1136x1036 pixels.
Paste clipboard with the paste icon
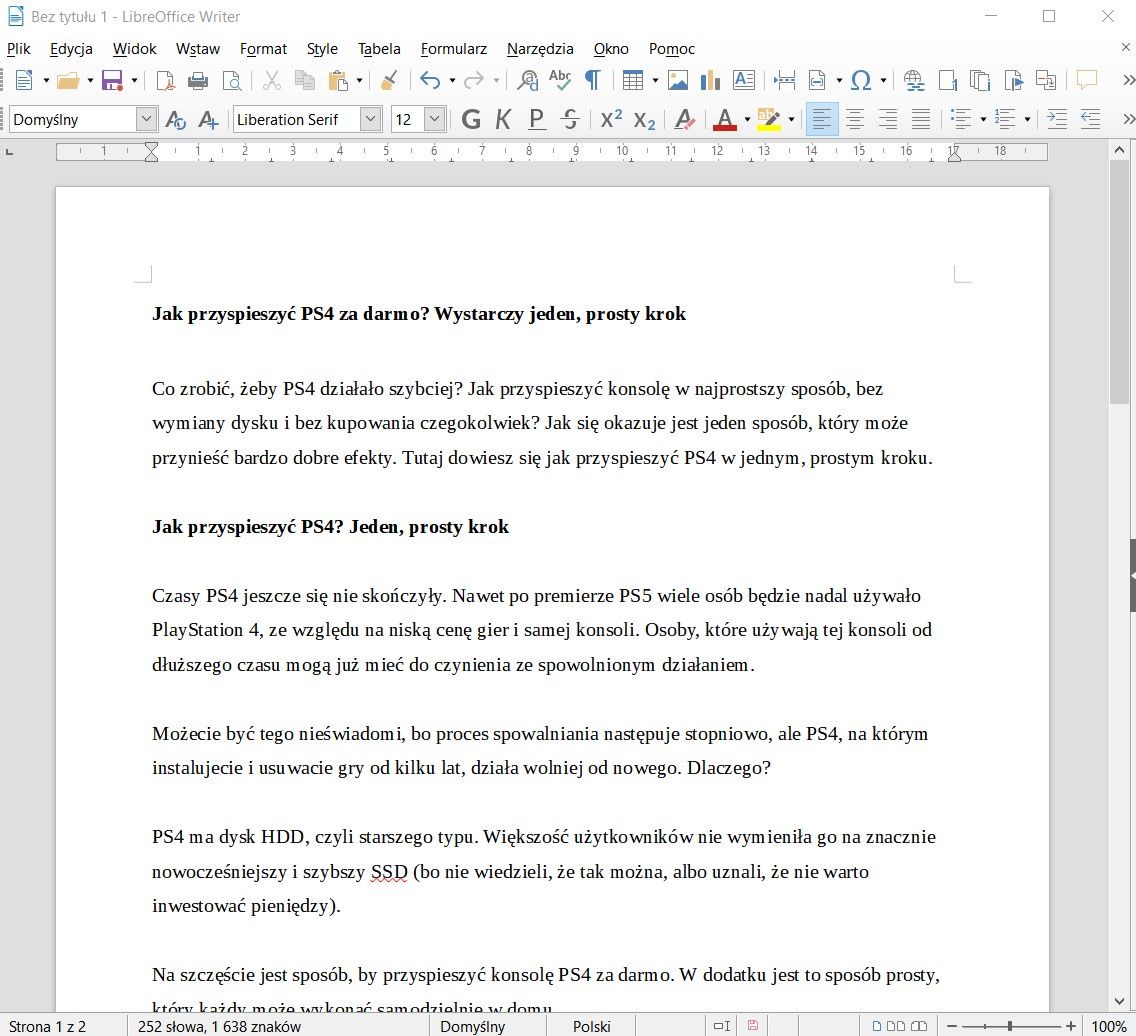click(338, 80)
